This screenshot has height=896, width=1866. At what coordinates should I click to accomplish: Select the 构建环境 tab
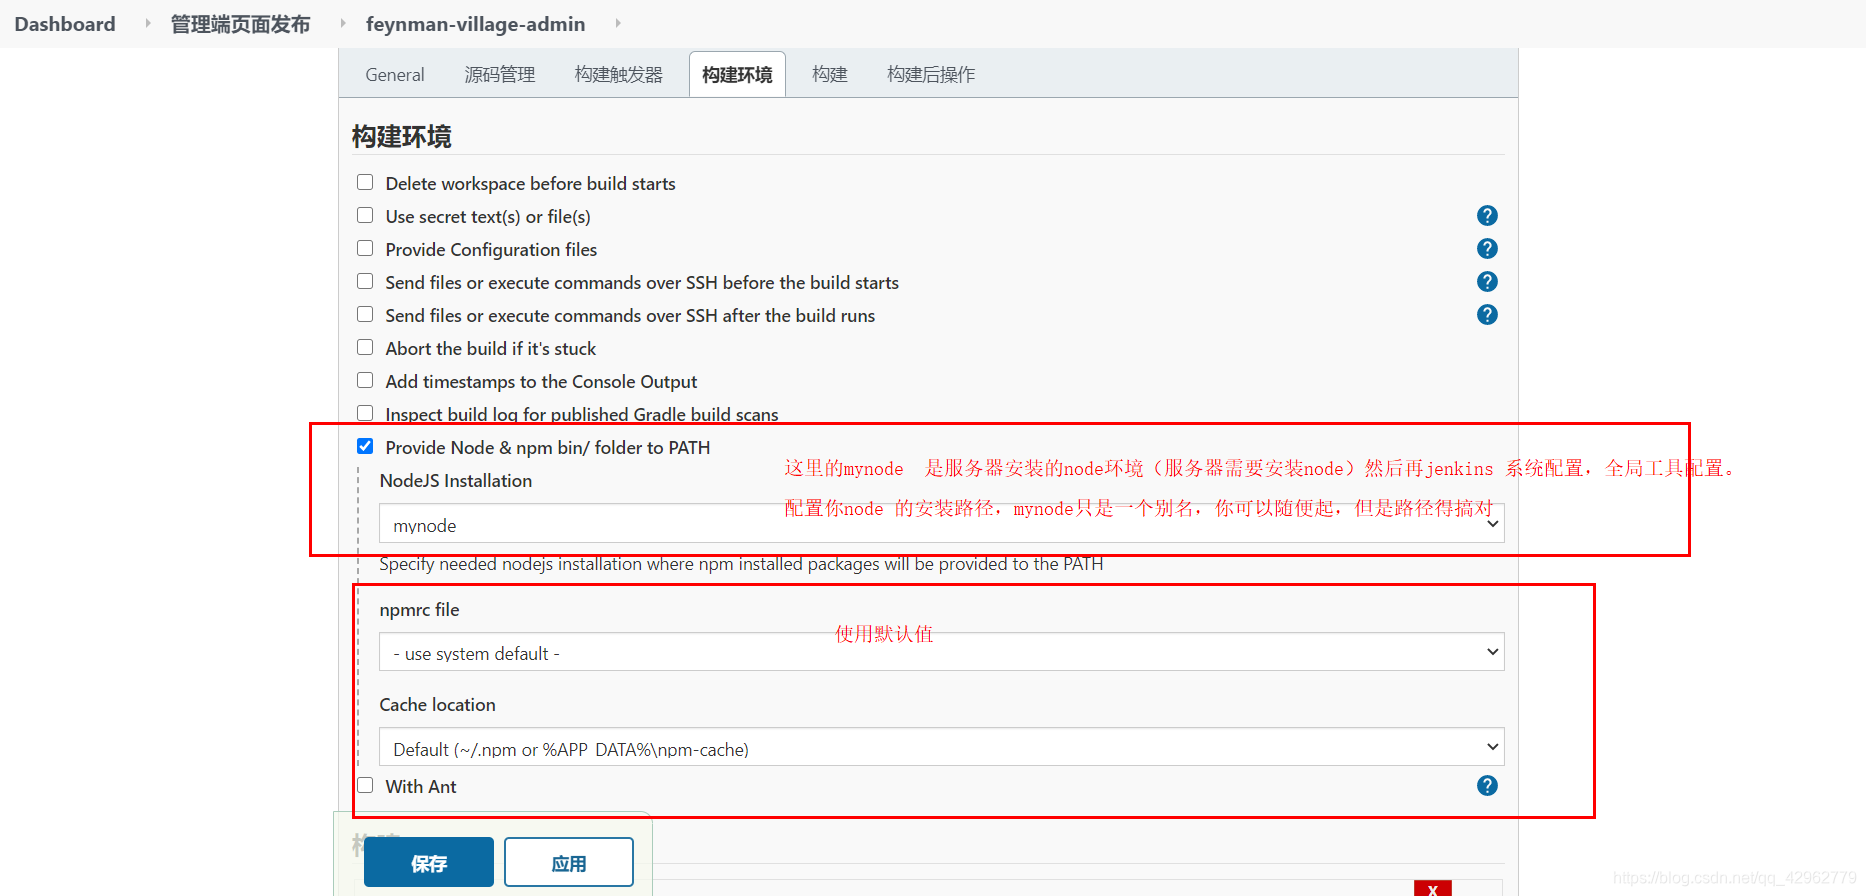point(737,75)
